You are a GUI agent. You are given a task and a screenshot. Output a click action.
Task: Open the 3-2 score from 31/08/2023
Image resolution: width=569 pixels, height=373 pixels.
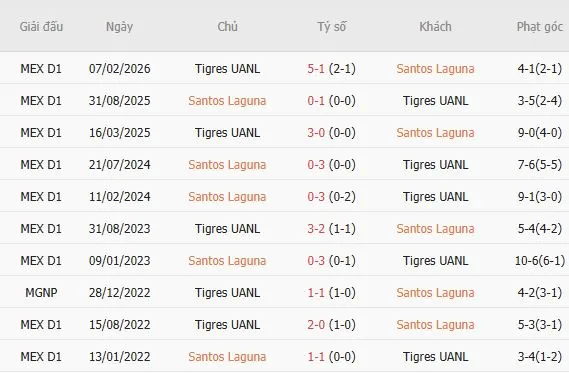click(316, 229)
